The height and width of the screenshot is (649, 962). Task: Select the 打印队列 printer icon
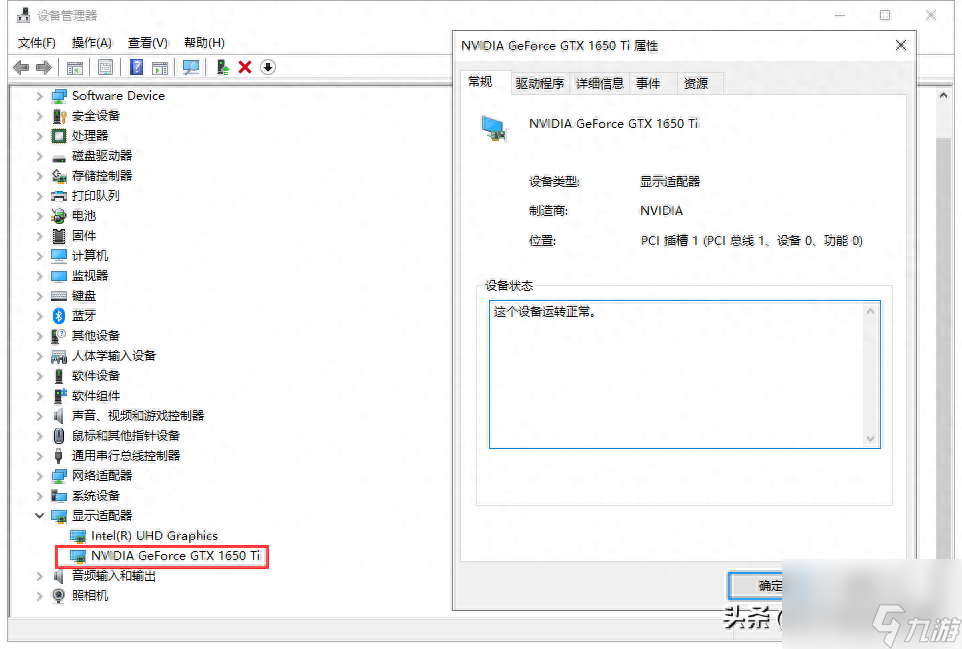tap(59, 196)
